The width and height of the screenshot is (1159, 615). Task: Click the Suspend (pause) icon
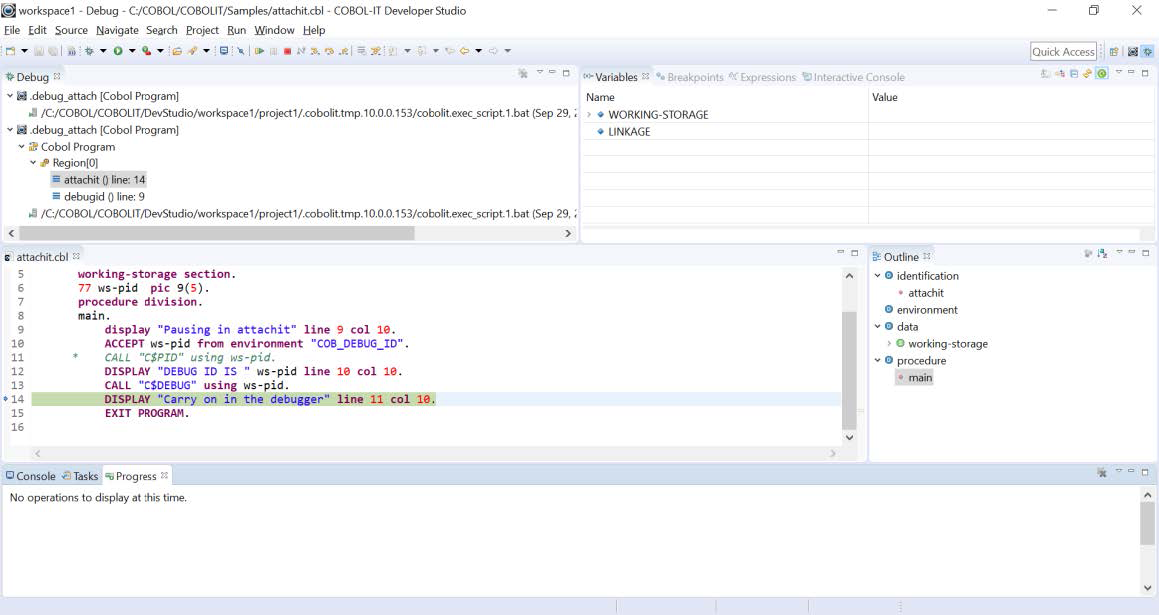[x=272, y=51]
